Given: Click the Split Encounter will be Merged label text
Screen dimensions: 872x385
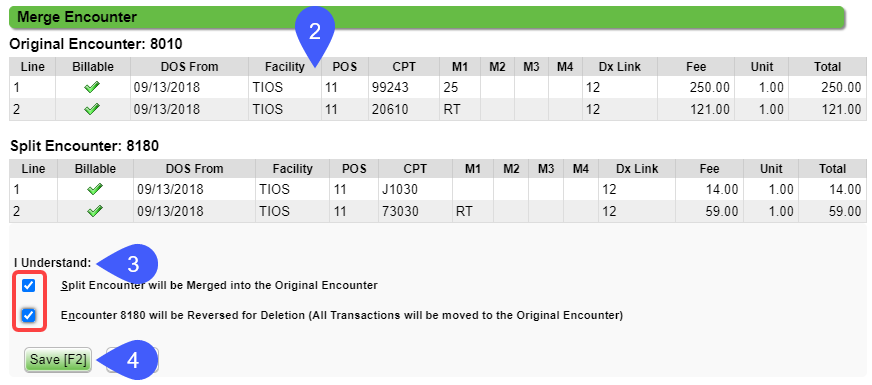Looking at the screenshot, I should 219,286.
